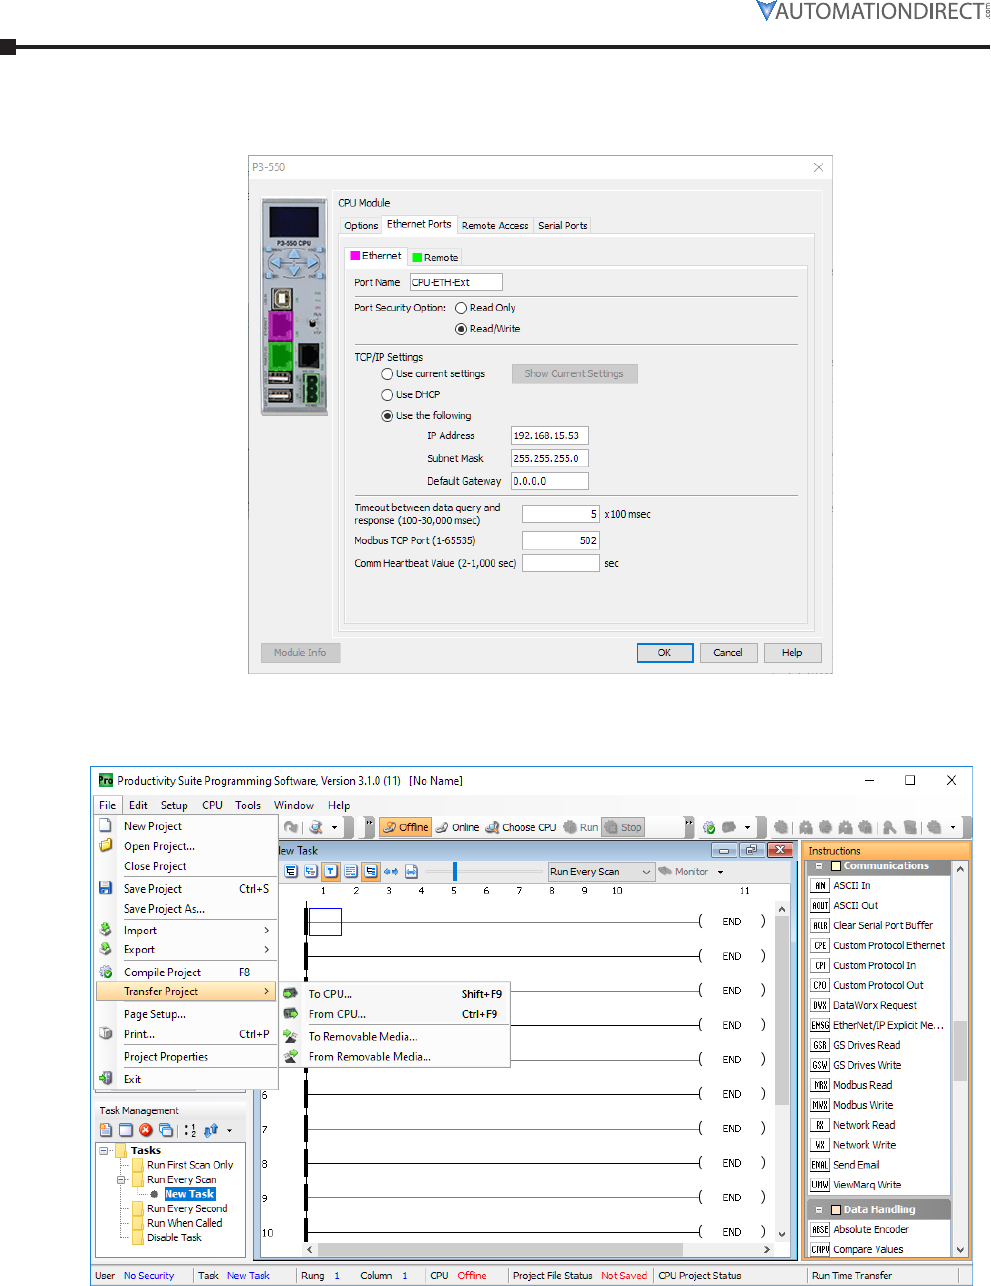The width and height of the screenshot is (991, 1286).
Task: Click the Show Current Settings button
Action: click(574, 374)
